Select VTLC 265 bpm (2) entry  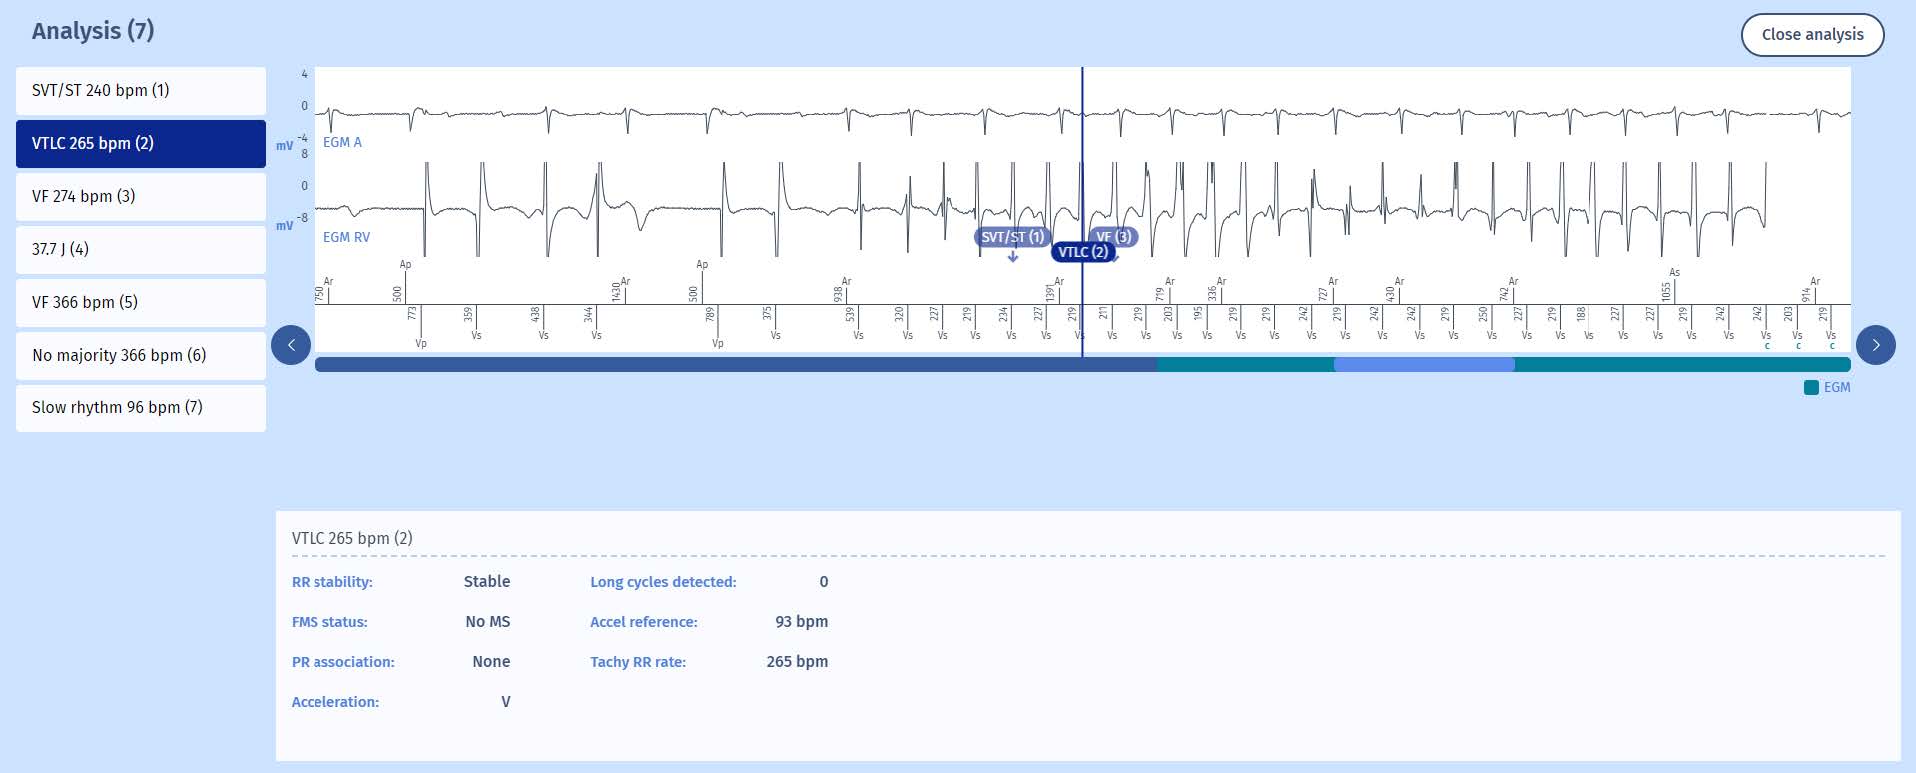(141, 144)
